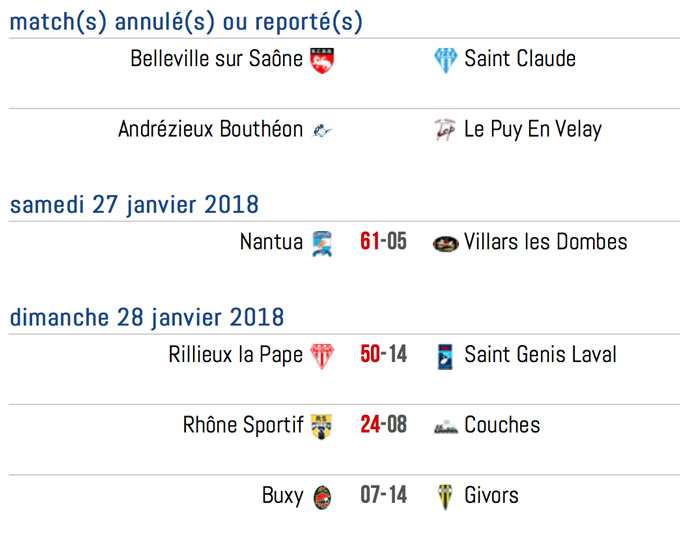Open the Andrézieux Bouthéon team logo
This screenshot has width=680, height=541.
(322, 130)
